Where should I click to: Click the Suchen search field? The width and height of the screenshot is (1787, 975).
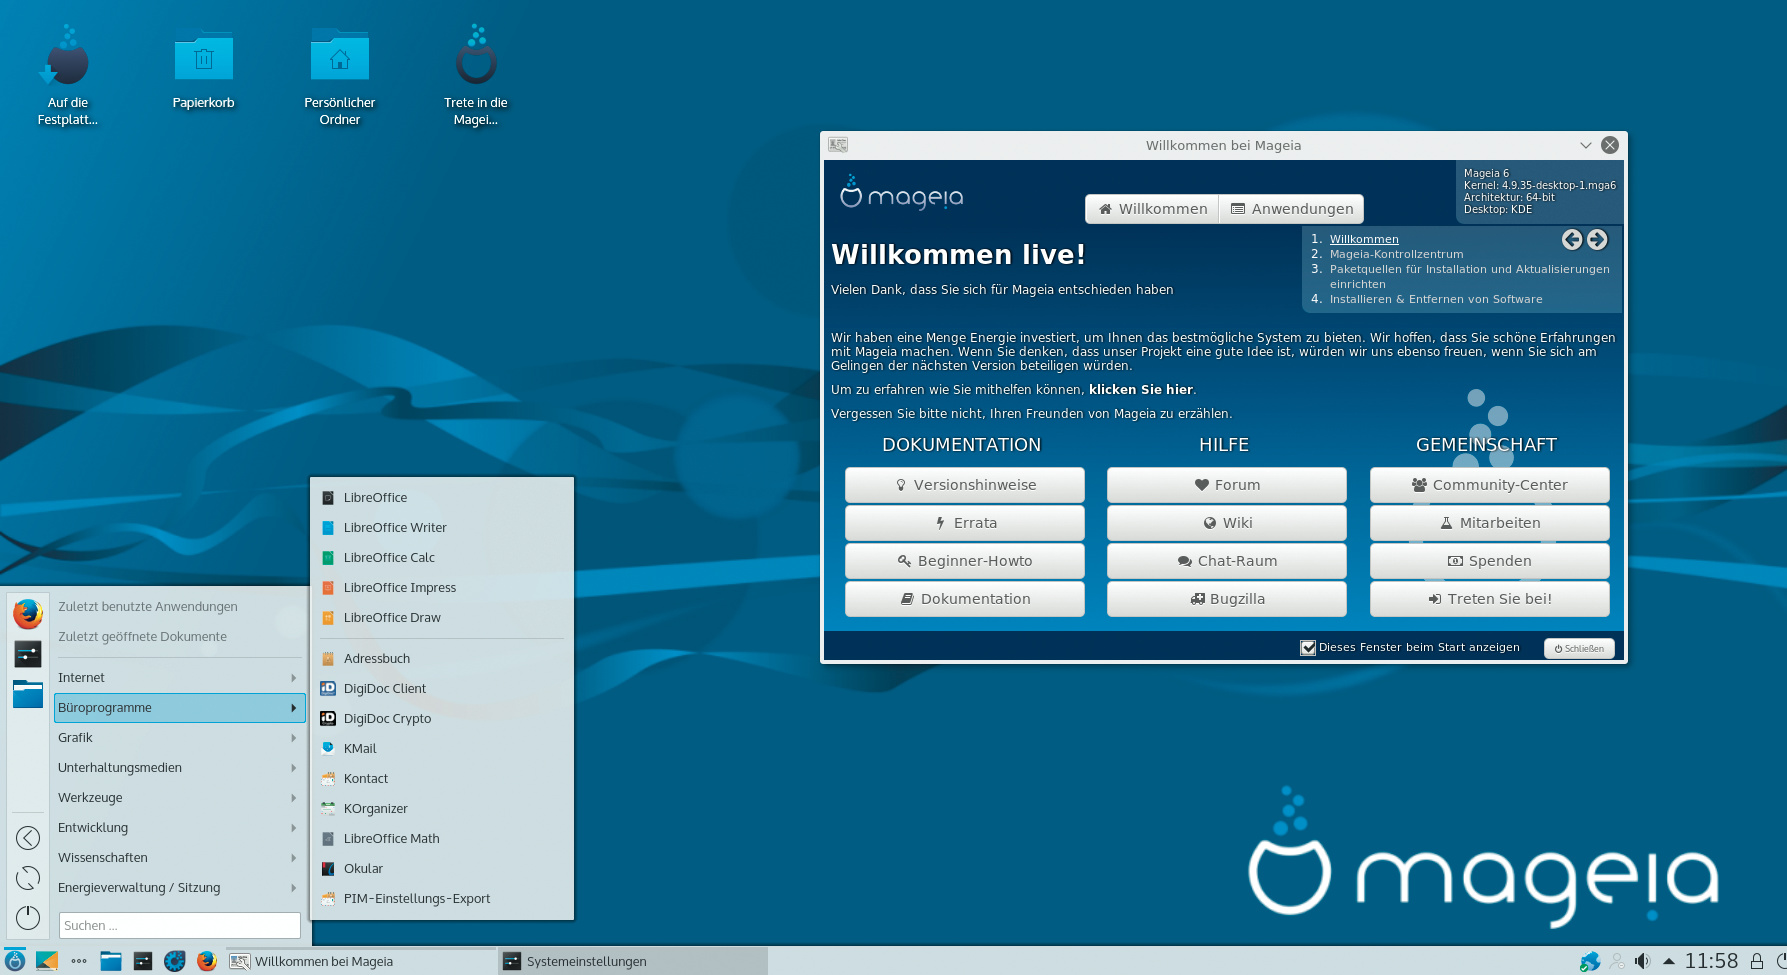[x=179, y=925]
